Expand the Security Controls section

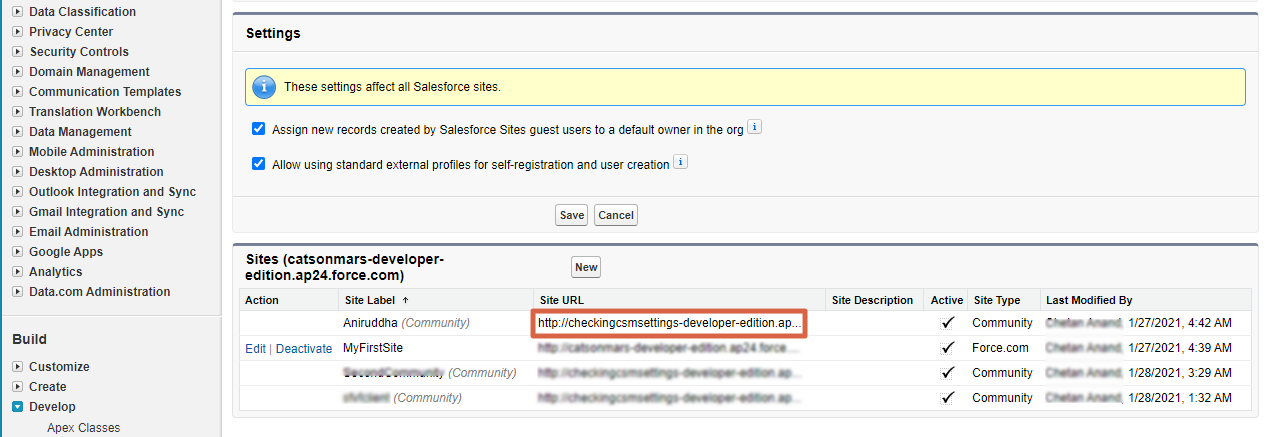pos(18,52)
